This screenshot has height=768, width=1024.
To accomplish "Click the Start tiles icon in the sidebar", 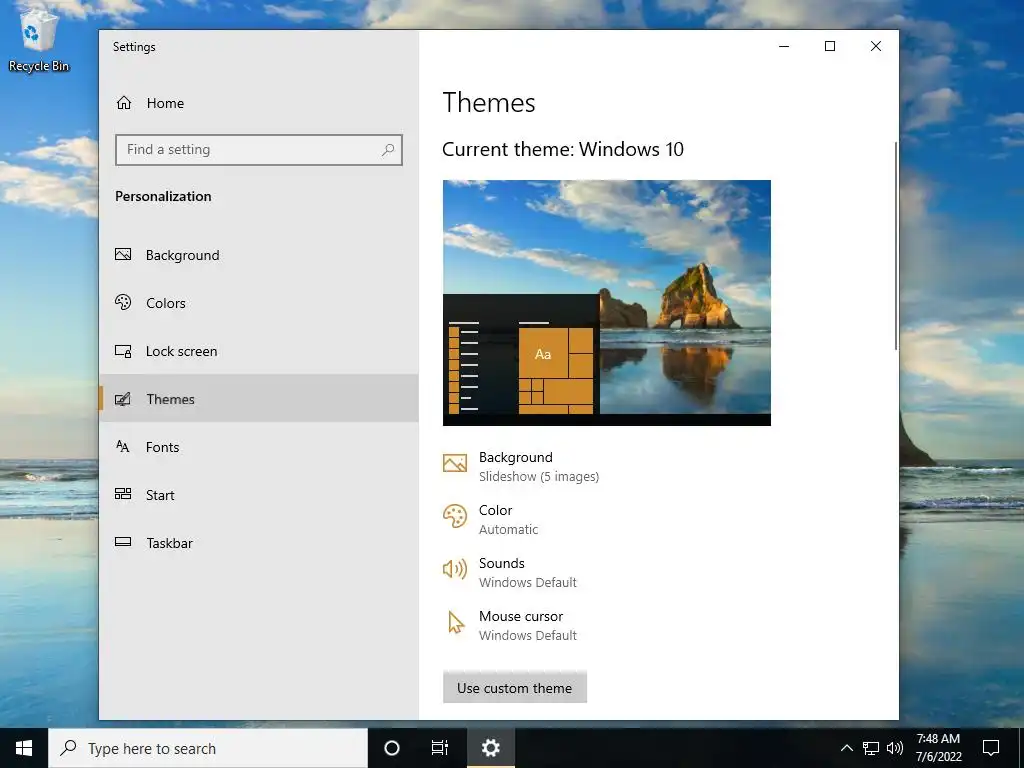I will click(x=123, y=494).
